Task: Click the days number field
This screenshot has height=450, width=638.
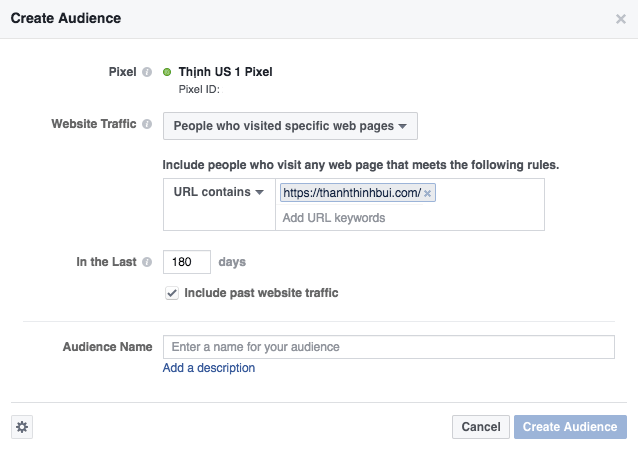Action: point(187,262)
